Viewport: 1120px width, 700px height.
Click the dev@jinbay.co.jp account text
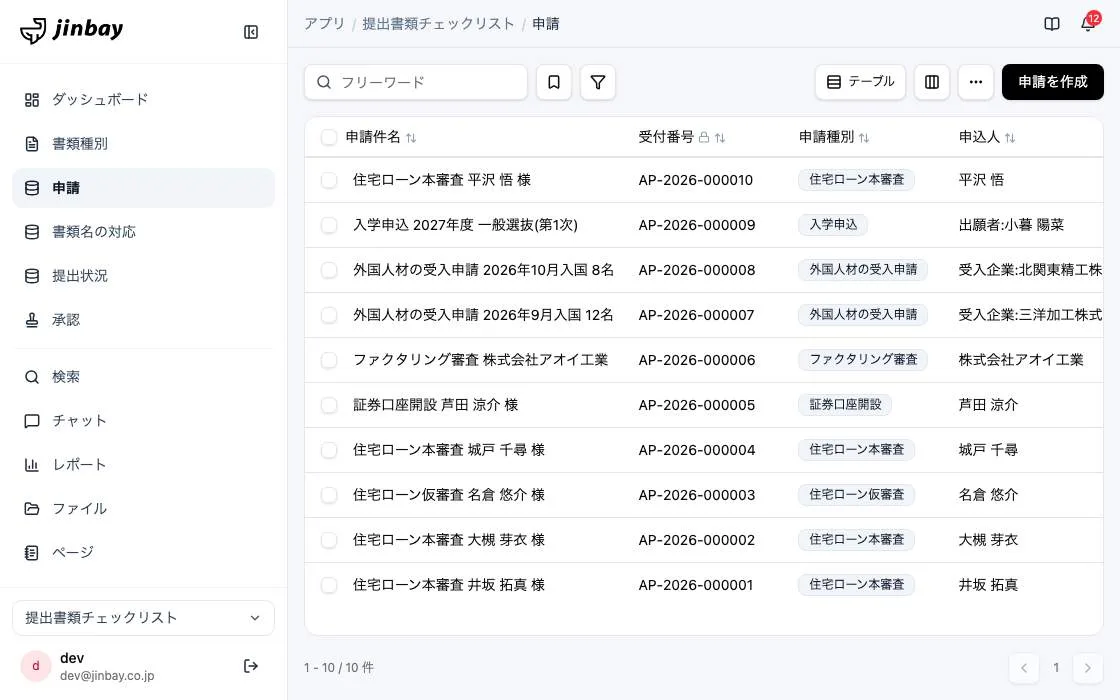pos(107,676)
